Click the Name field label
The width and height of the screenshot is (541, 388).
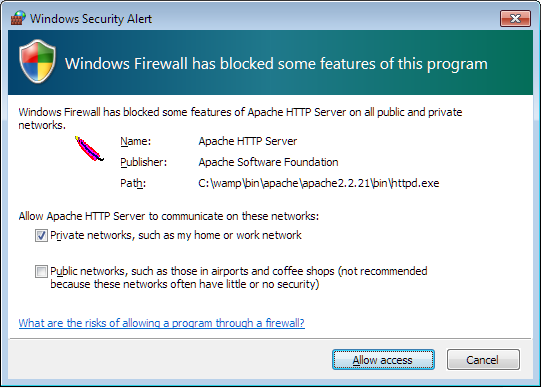(135, 141)
